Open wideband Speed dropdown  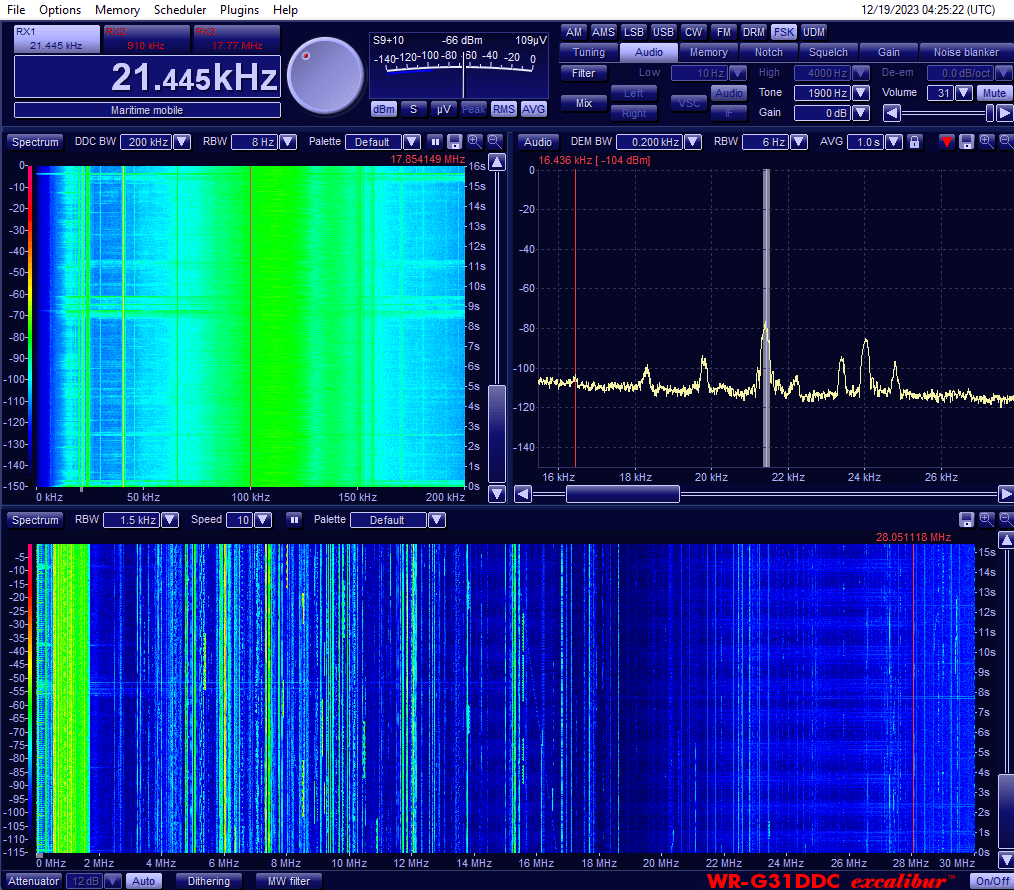[x=263, y=520]
